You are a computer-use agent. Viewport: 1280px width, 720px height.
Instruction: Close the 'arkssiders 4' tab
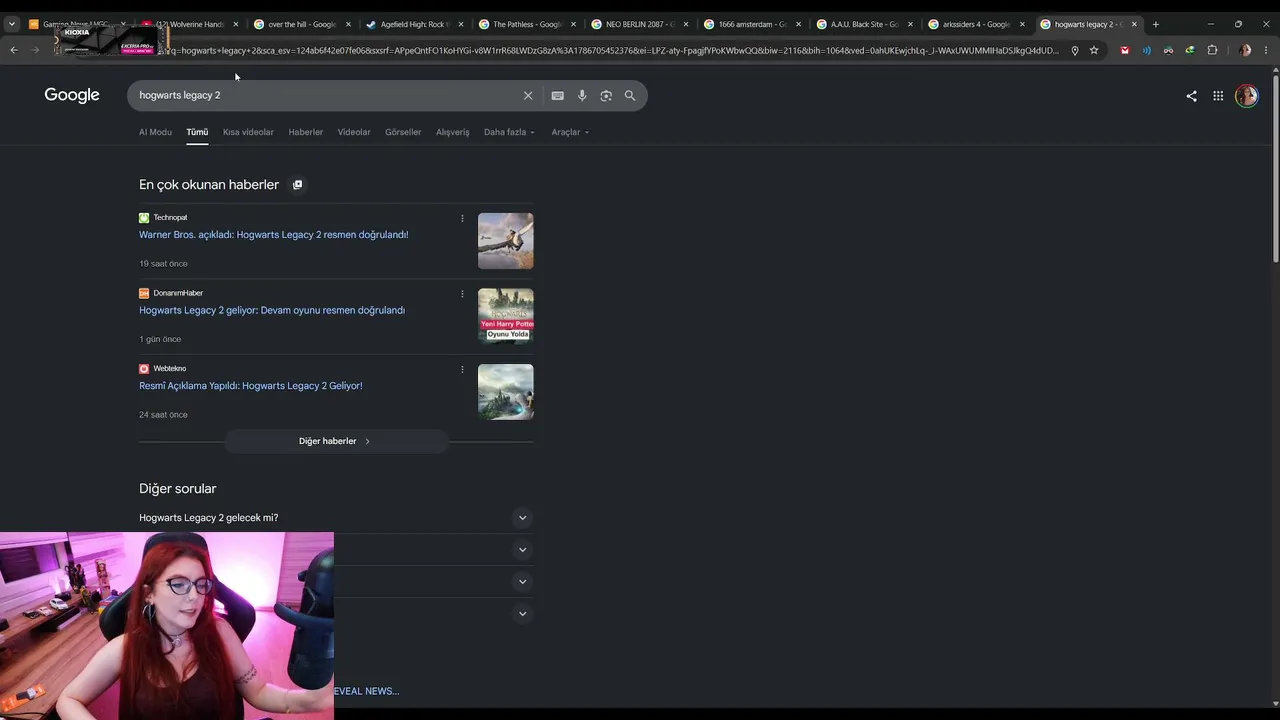[1022, 24]
